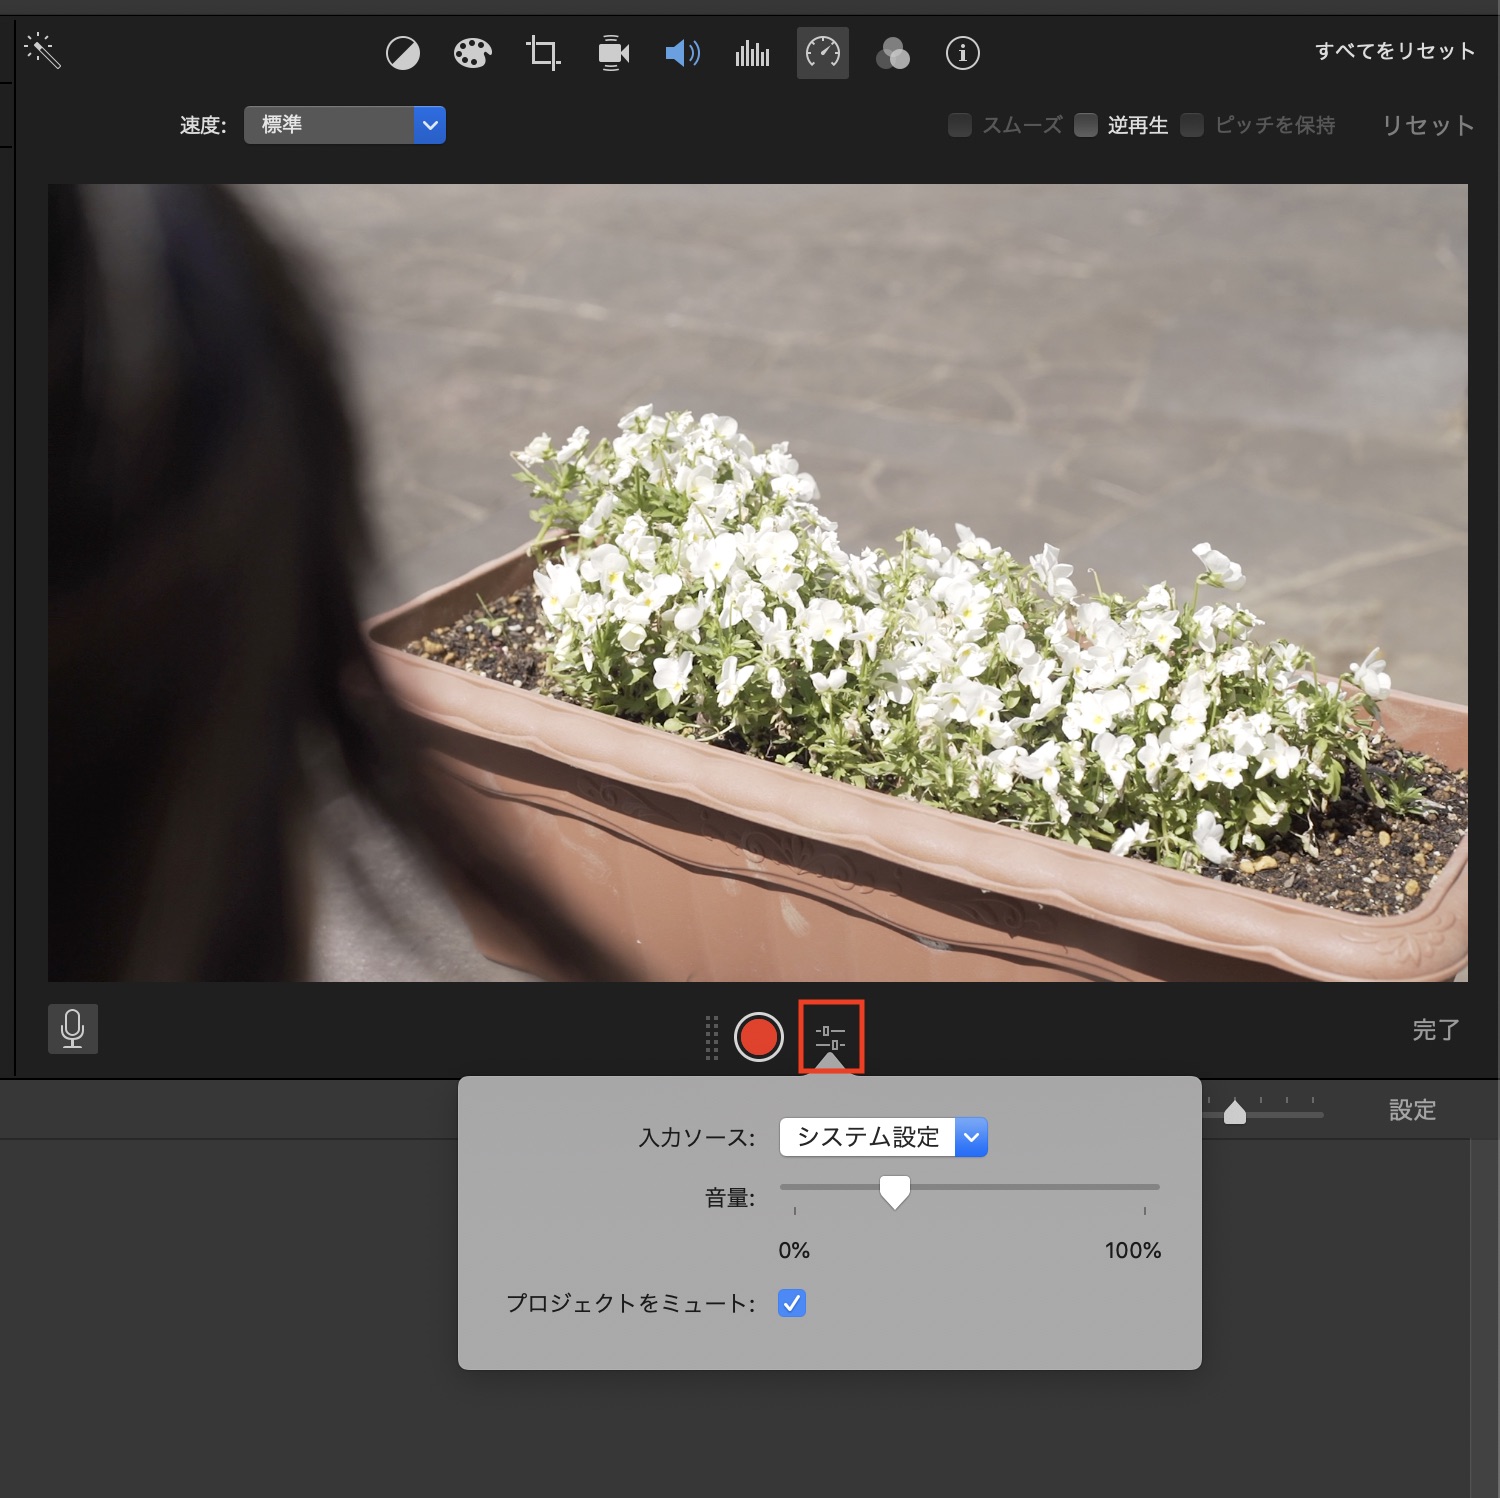Click the voiceover microphone button

pyautogui.click(x=73, y=1029)
